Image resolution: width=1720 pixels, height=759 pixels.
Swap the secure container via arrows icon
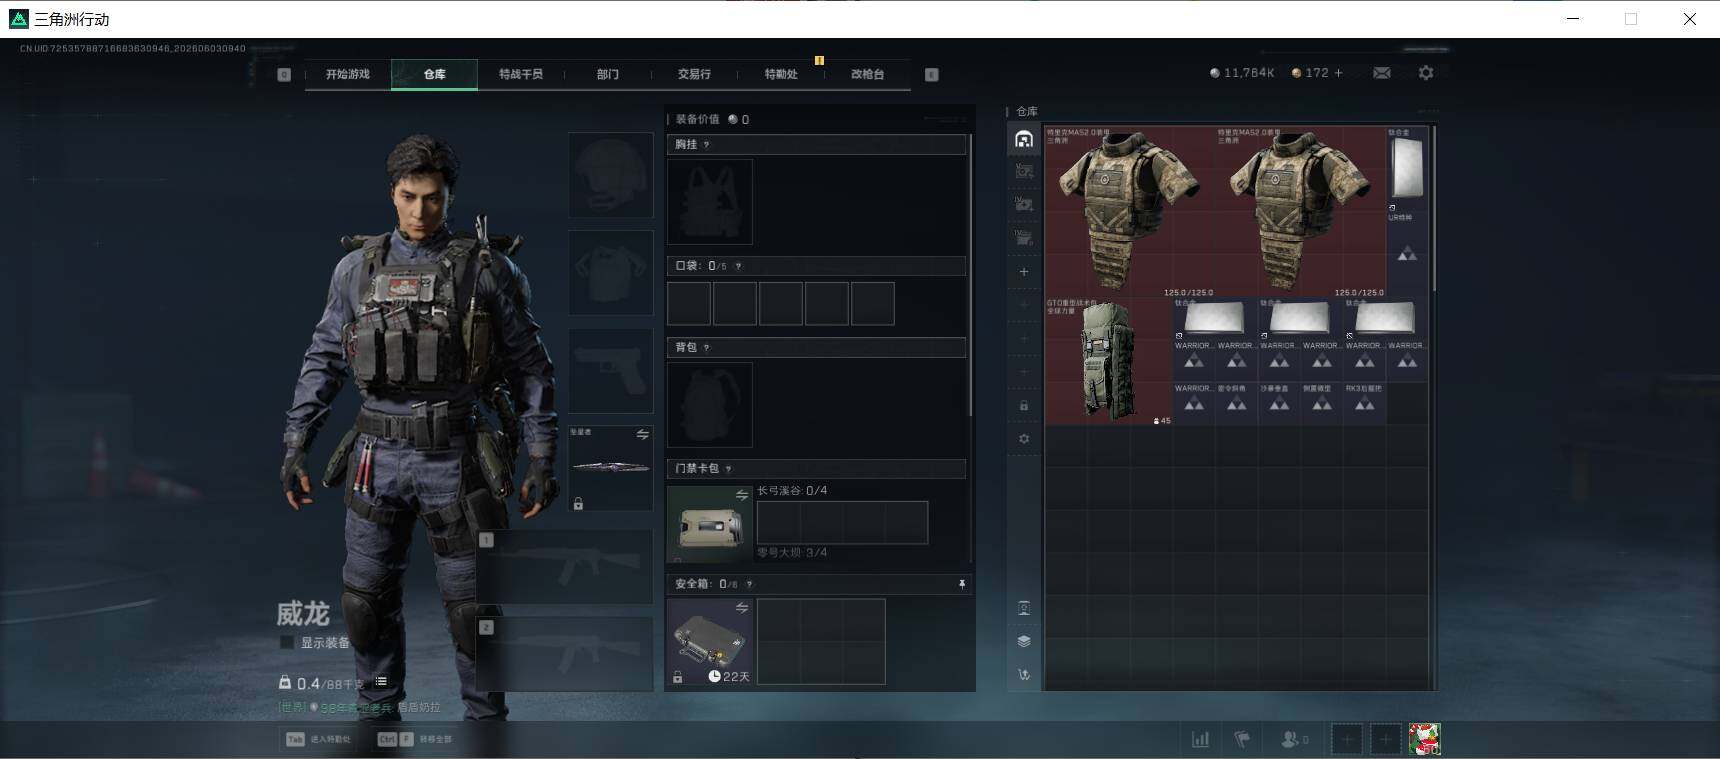coord(742,607)
